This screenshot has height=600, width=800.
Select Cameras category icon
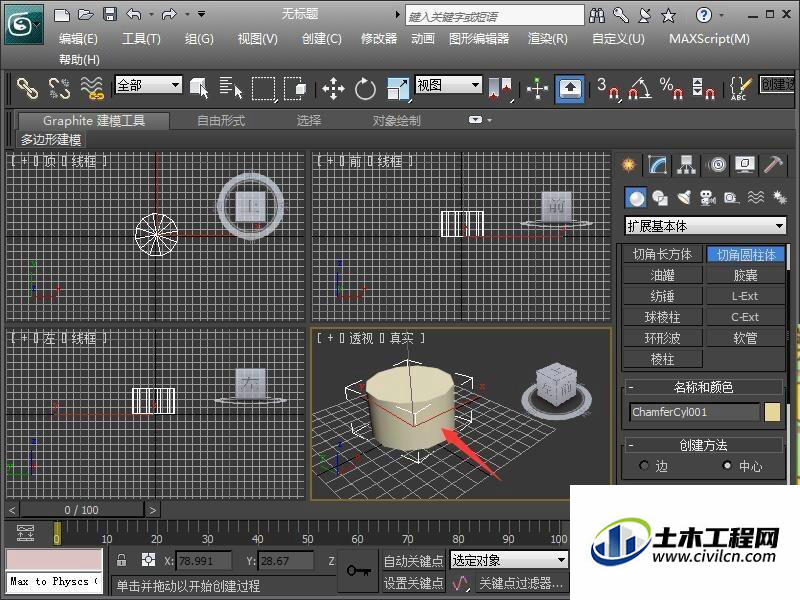pos(708,198)
